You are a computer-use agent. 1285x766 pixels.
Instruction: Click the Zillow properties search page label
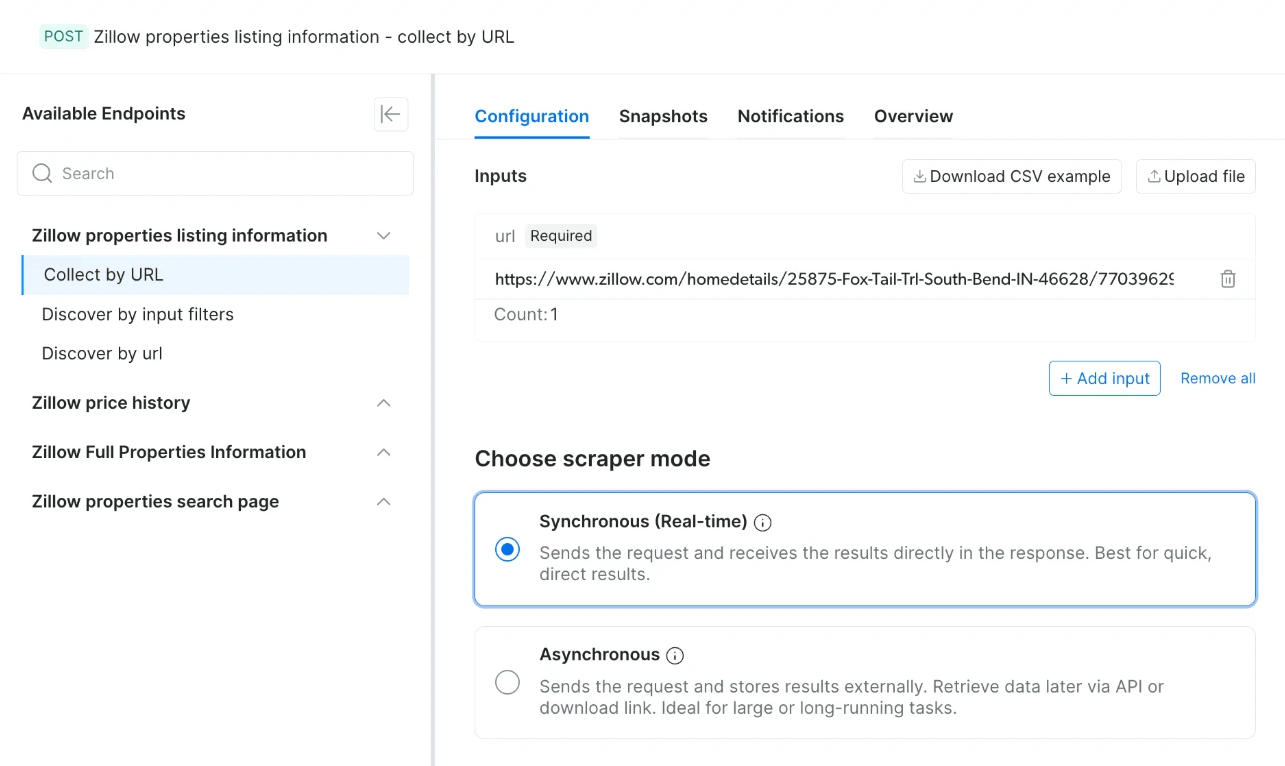[155, 502]
